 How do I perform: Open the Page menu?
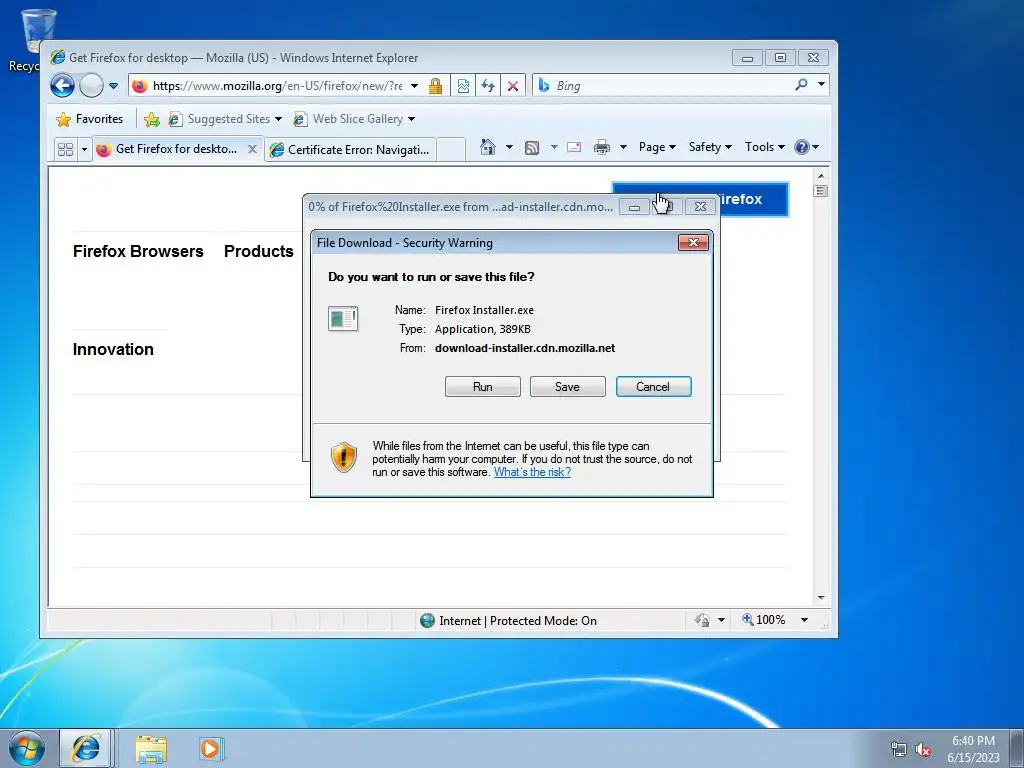[657, 147]
